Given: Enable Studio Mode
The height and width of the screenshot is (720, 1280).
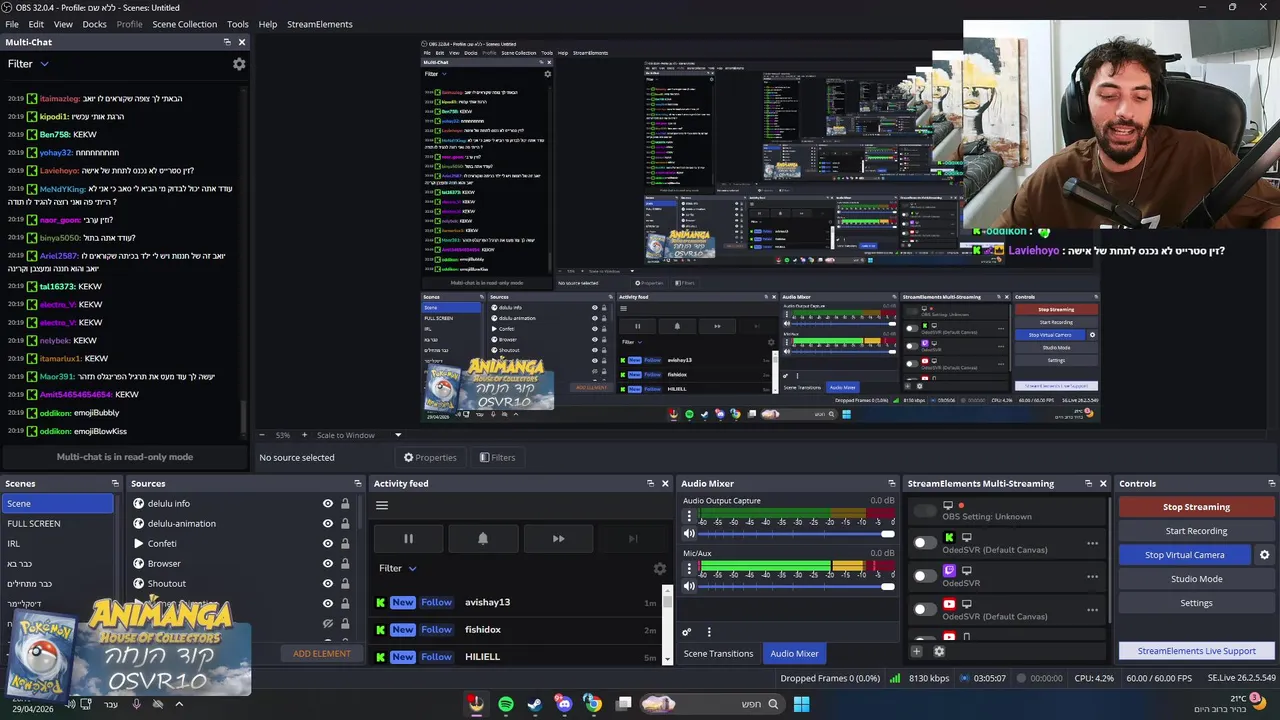Looking at the screenshot, I should coord(1196,579).
